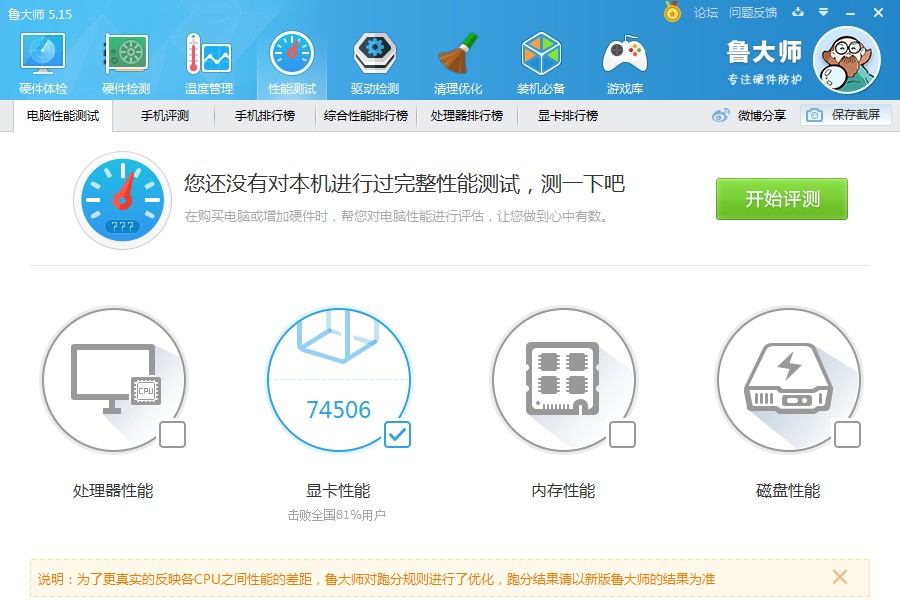The width and height of the screenshot is (900, 600).
Task: Open the 问题反馈 feedback link
Action: 752,13
